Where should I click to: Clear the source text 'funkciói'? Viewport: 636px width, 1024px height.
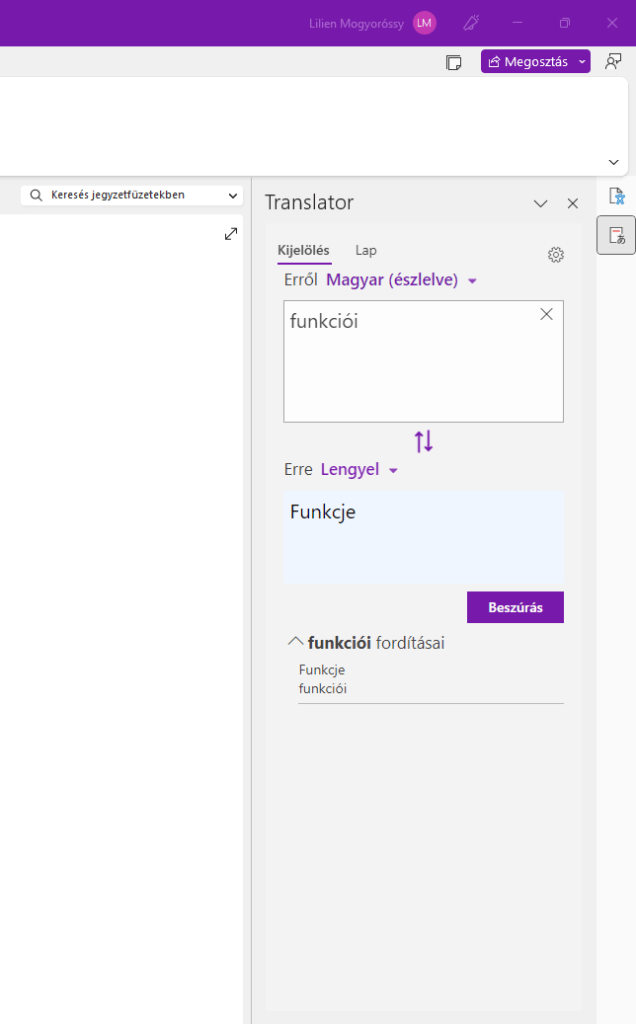(546, 314)
